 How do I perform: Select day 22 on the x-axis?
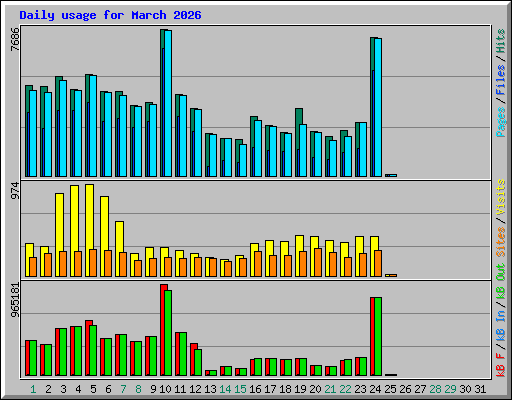[345, 389]
